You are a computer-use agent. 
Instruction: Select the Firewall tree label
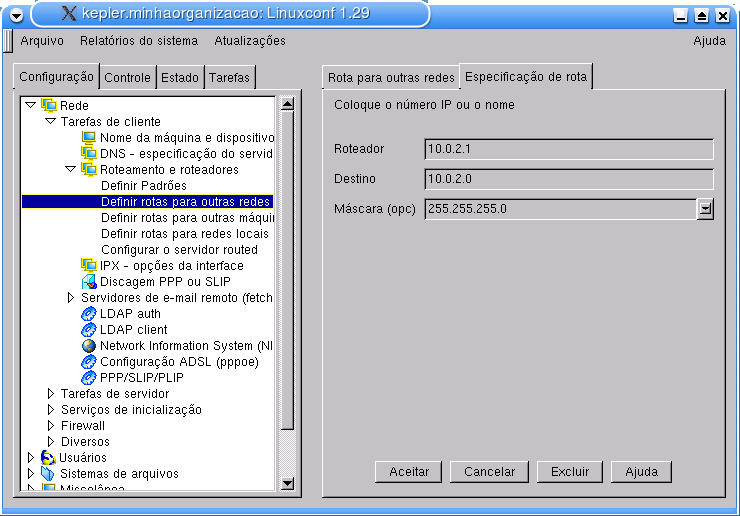point(83,426)
